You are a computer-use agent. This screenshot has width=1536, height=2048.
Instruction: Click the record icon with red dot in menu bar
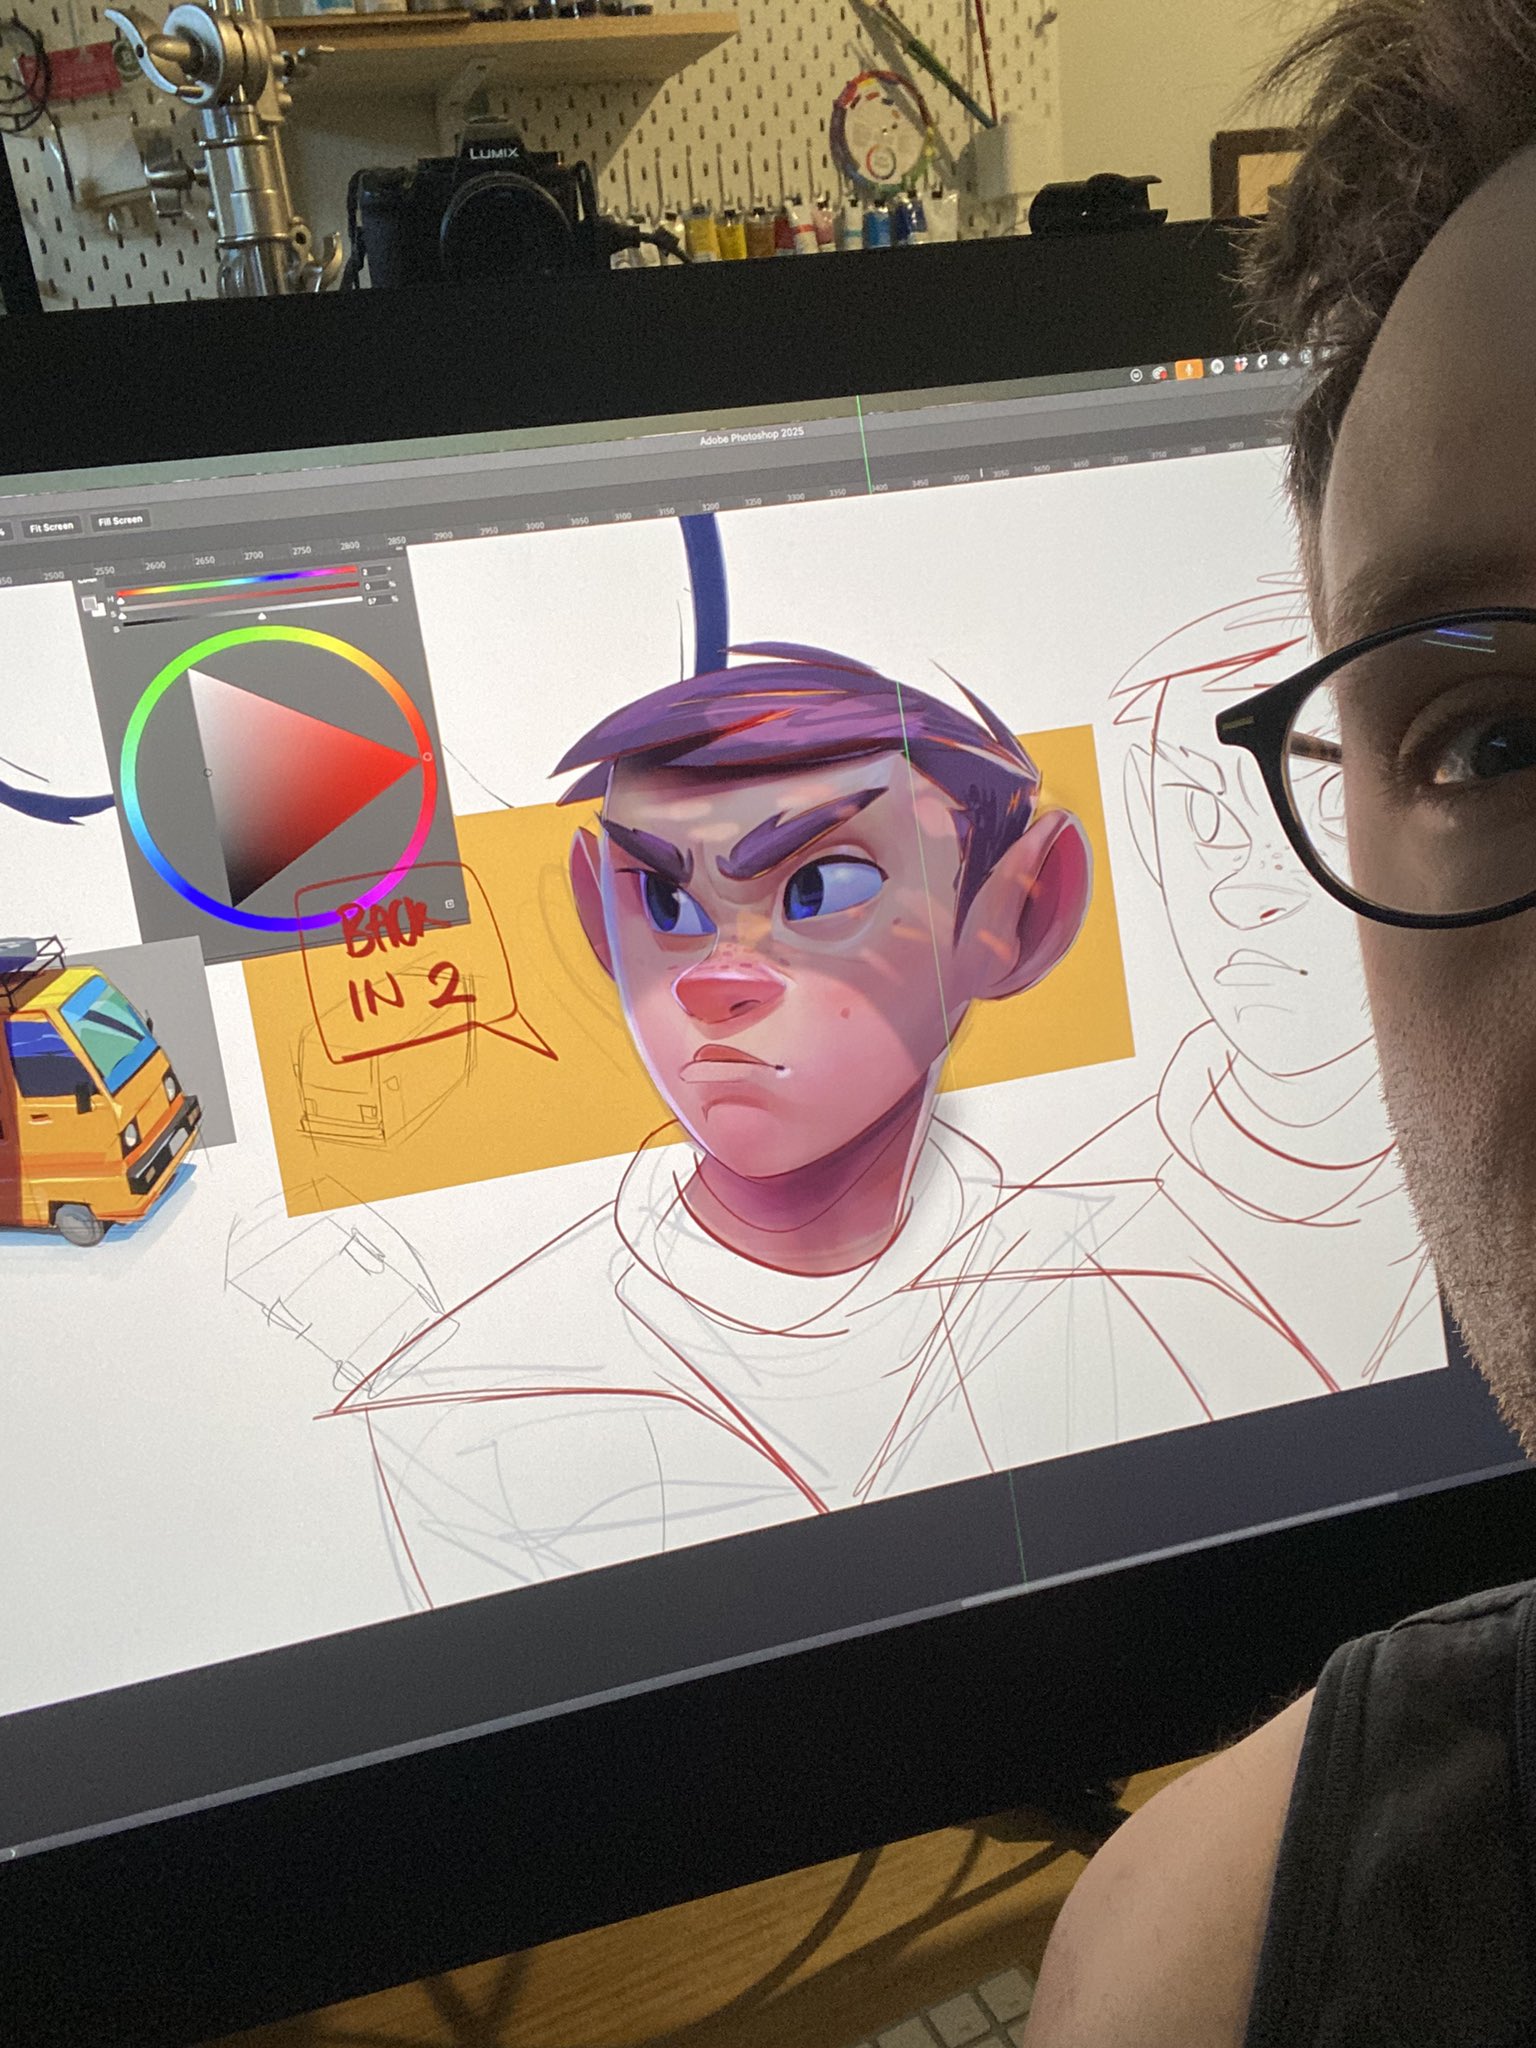coord(1160,374)
